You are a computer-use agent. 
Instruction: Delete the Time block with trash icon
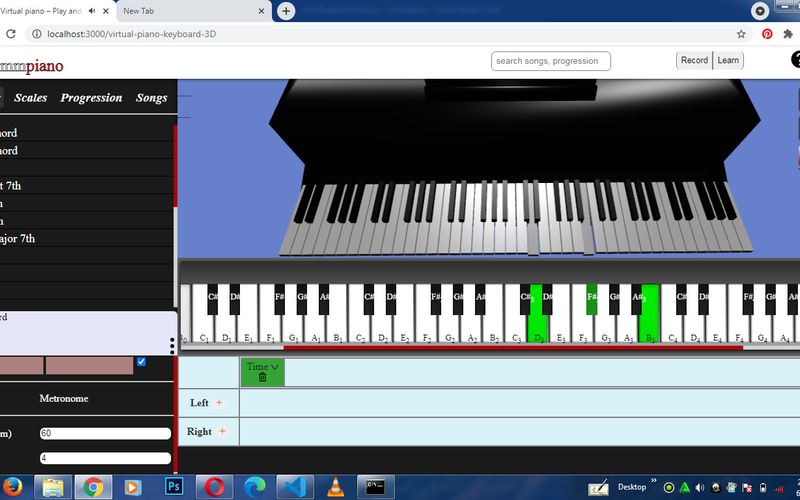click(262, 378)
